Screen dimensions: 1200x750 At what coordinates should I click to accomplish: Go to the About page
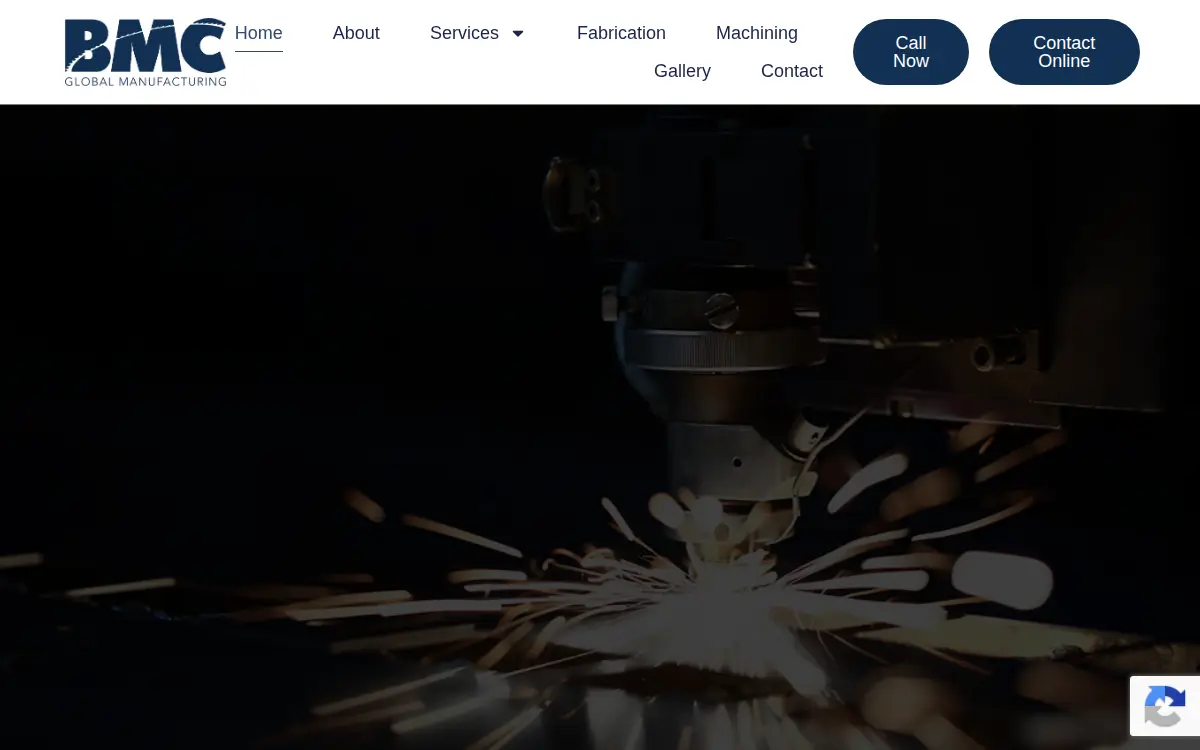[x=356, y=33]
